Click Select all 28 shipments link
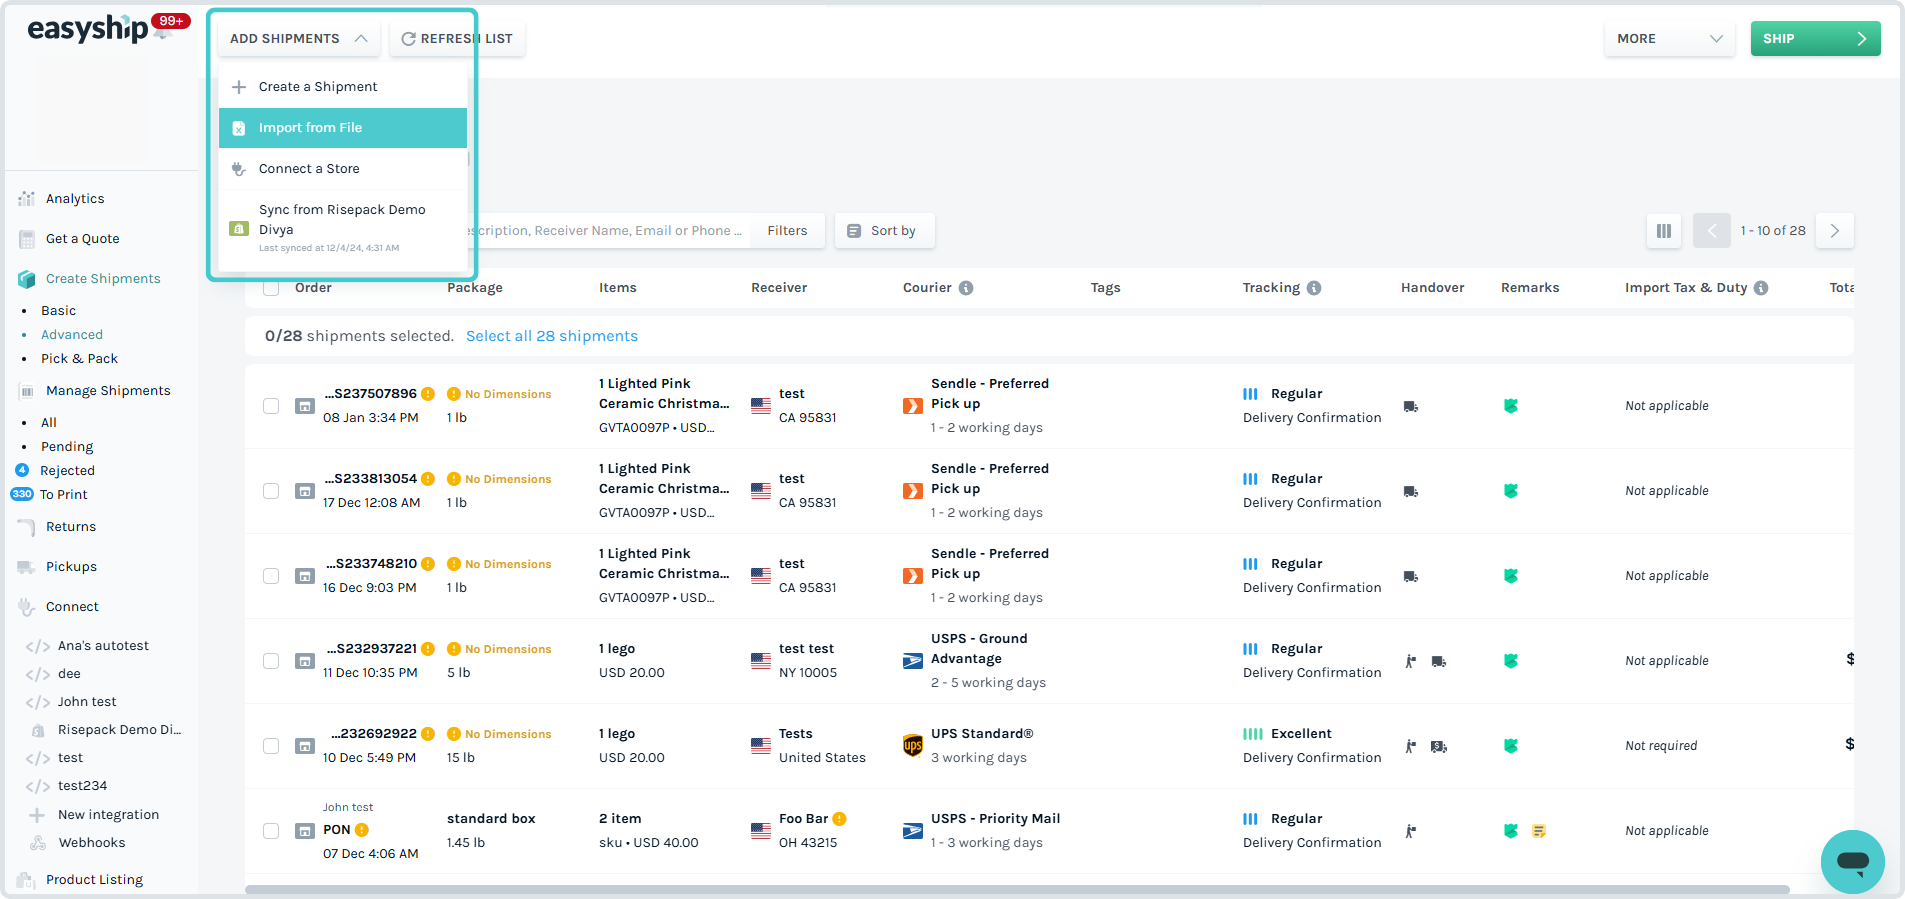The image size is (1905, 899). click(x=552, y=336)
